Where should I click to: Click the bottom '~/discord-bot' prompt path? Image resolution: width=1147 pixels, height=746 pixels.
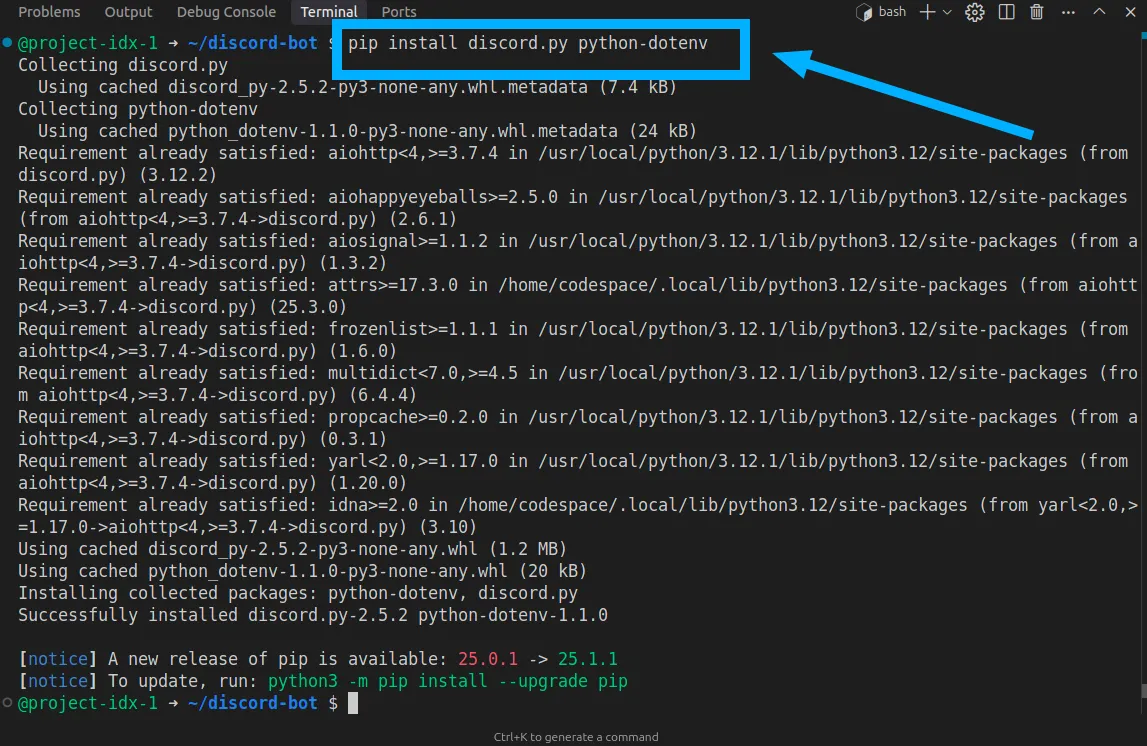tap(252, 703)
